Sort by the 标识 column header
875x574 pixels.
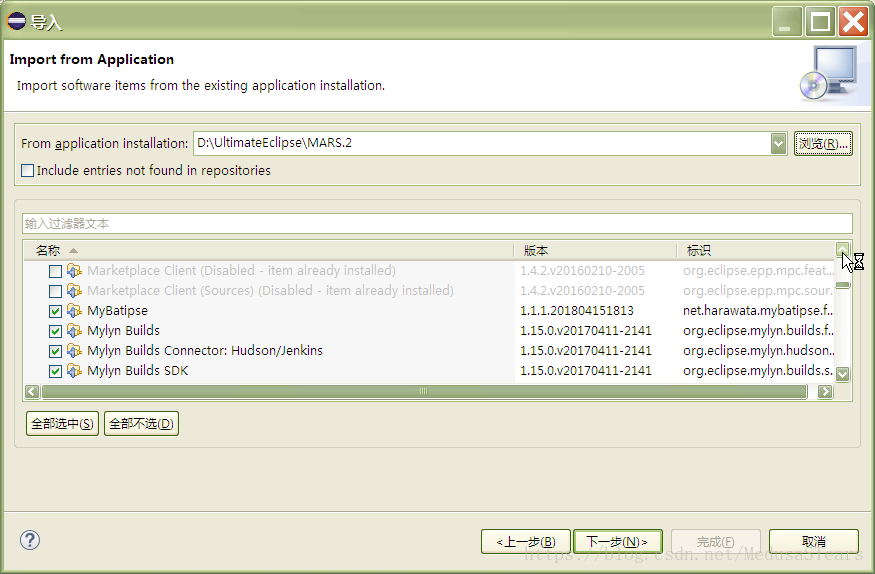pos(756,250)
